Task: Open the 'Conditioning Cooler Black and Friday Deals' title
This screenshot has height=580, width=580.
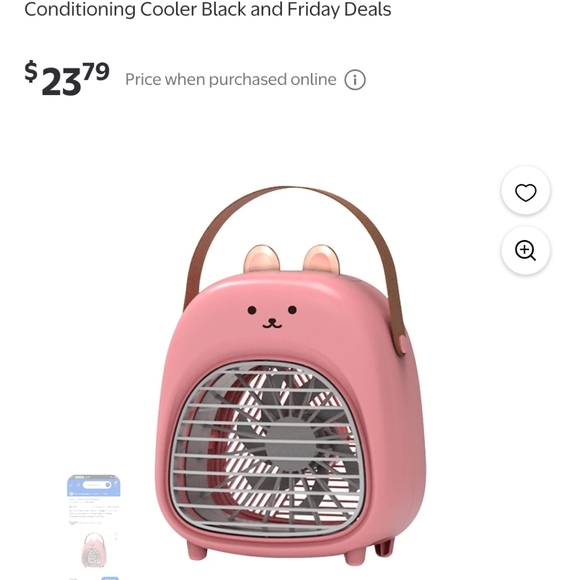Action: pos(208,9)
